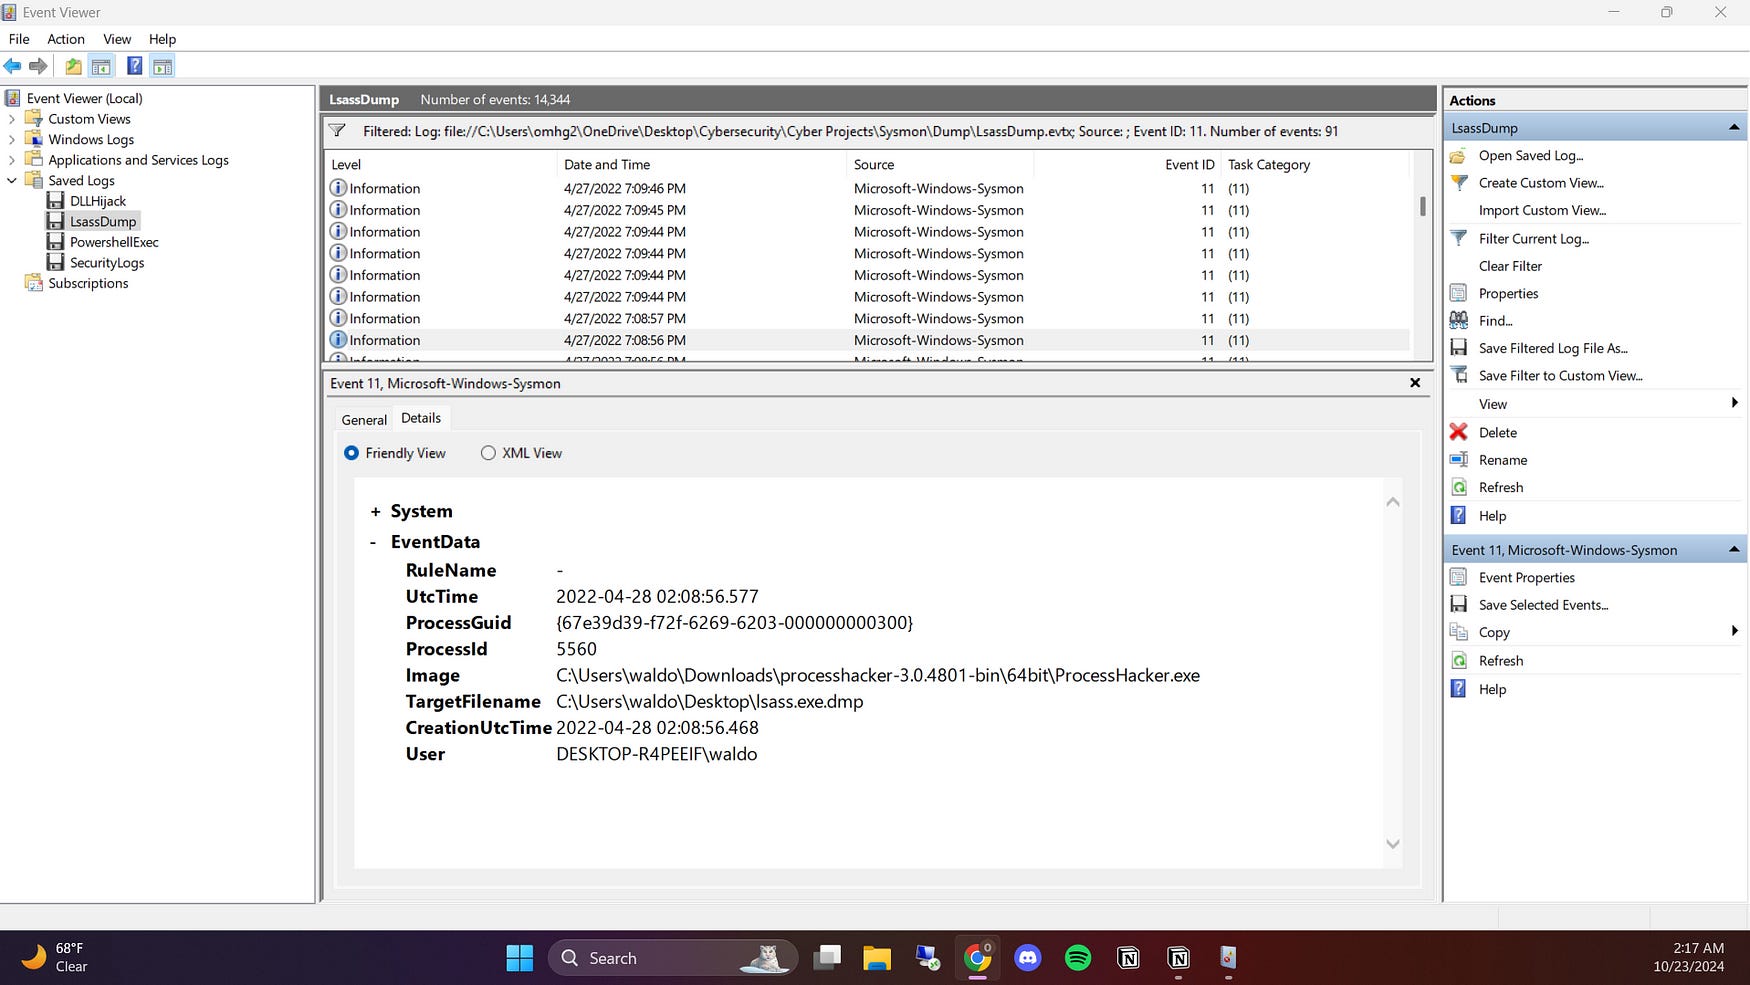The height and width of the screenshot is (985, 1750).
Task: Select the DLLHijack saved log
Action: pos(98,201)
